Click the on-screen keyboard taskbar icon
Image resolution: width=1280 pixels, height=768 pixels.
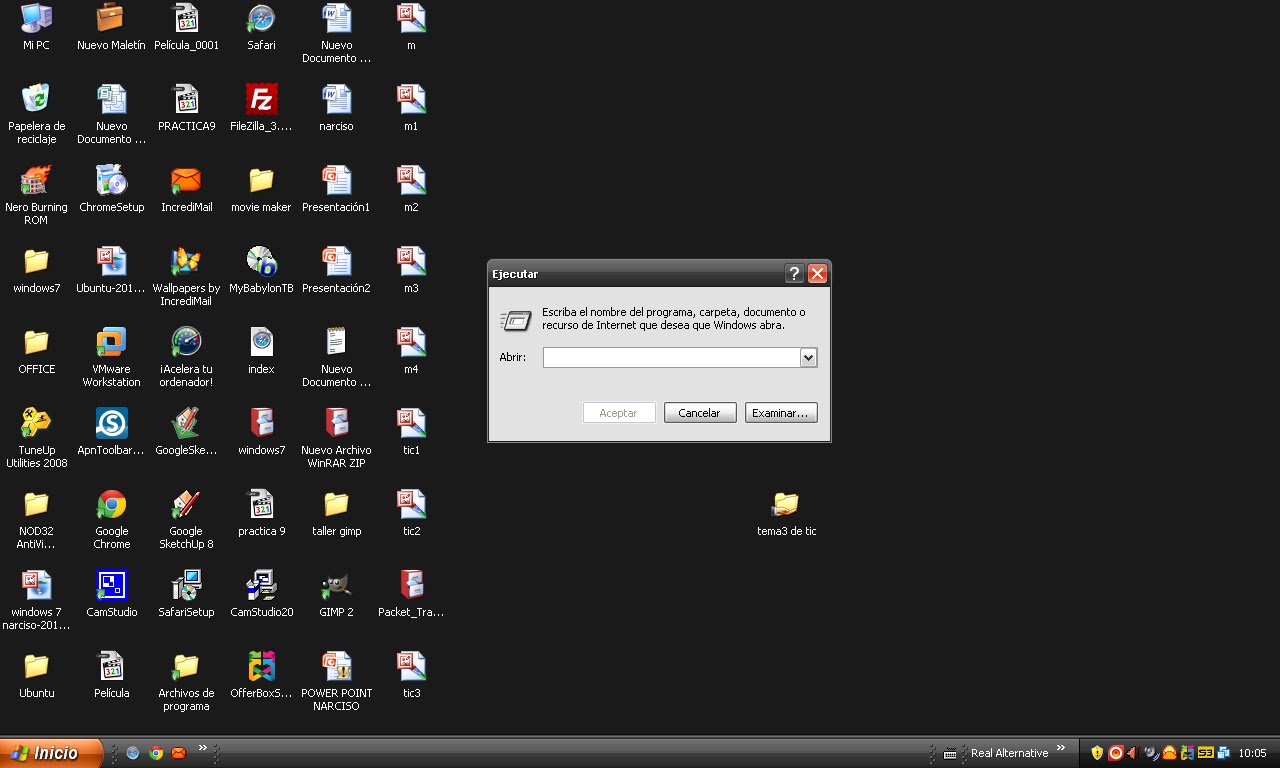[950, 753]
